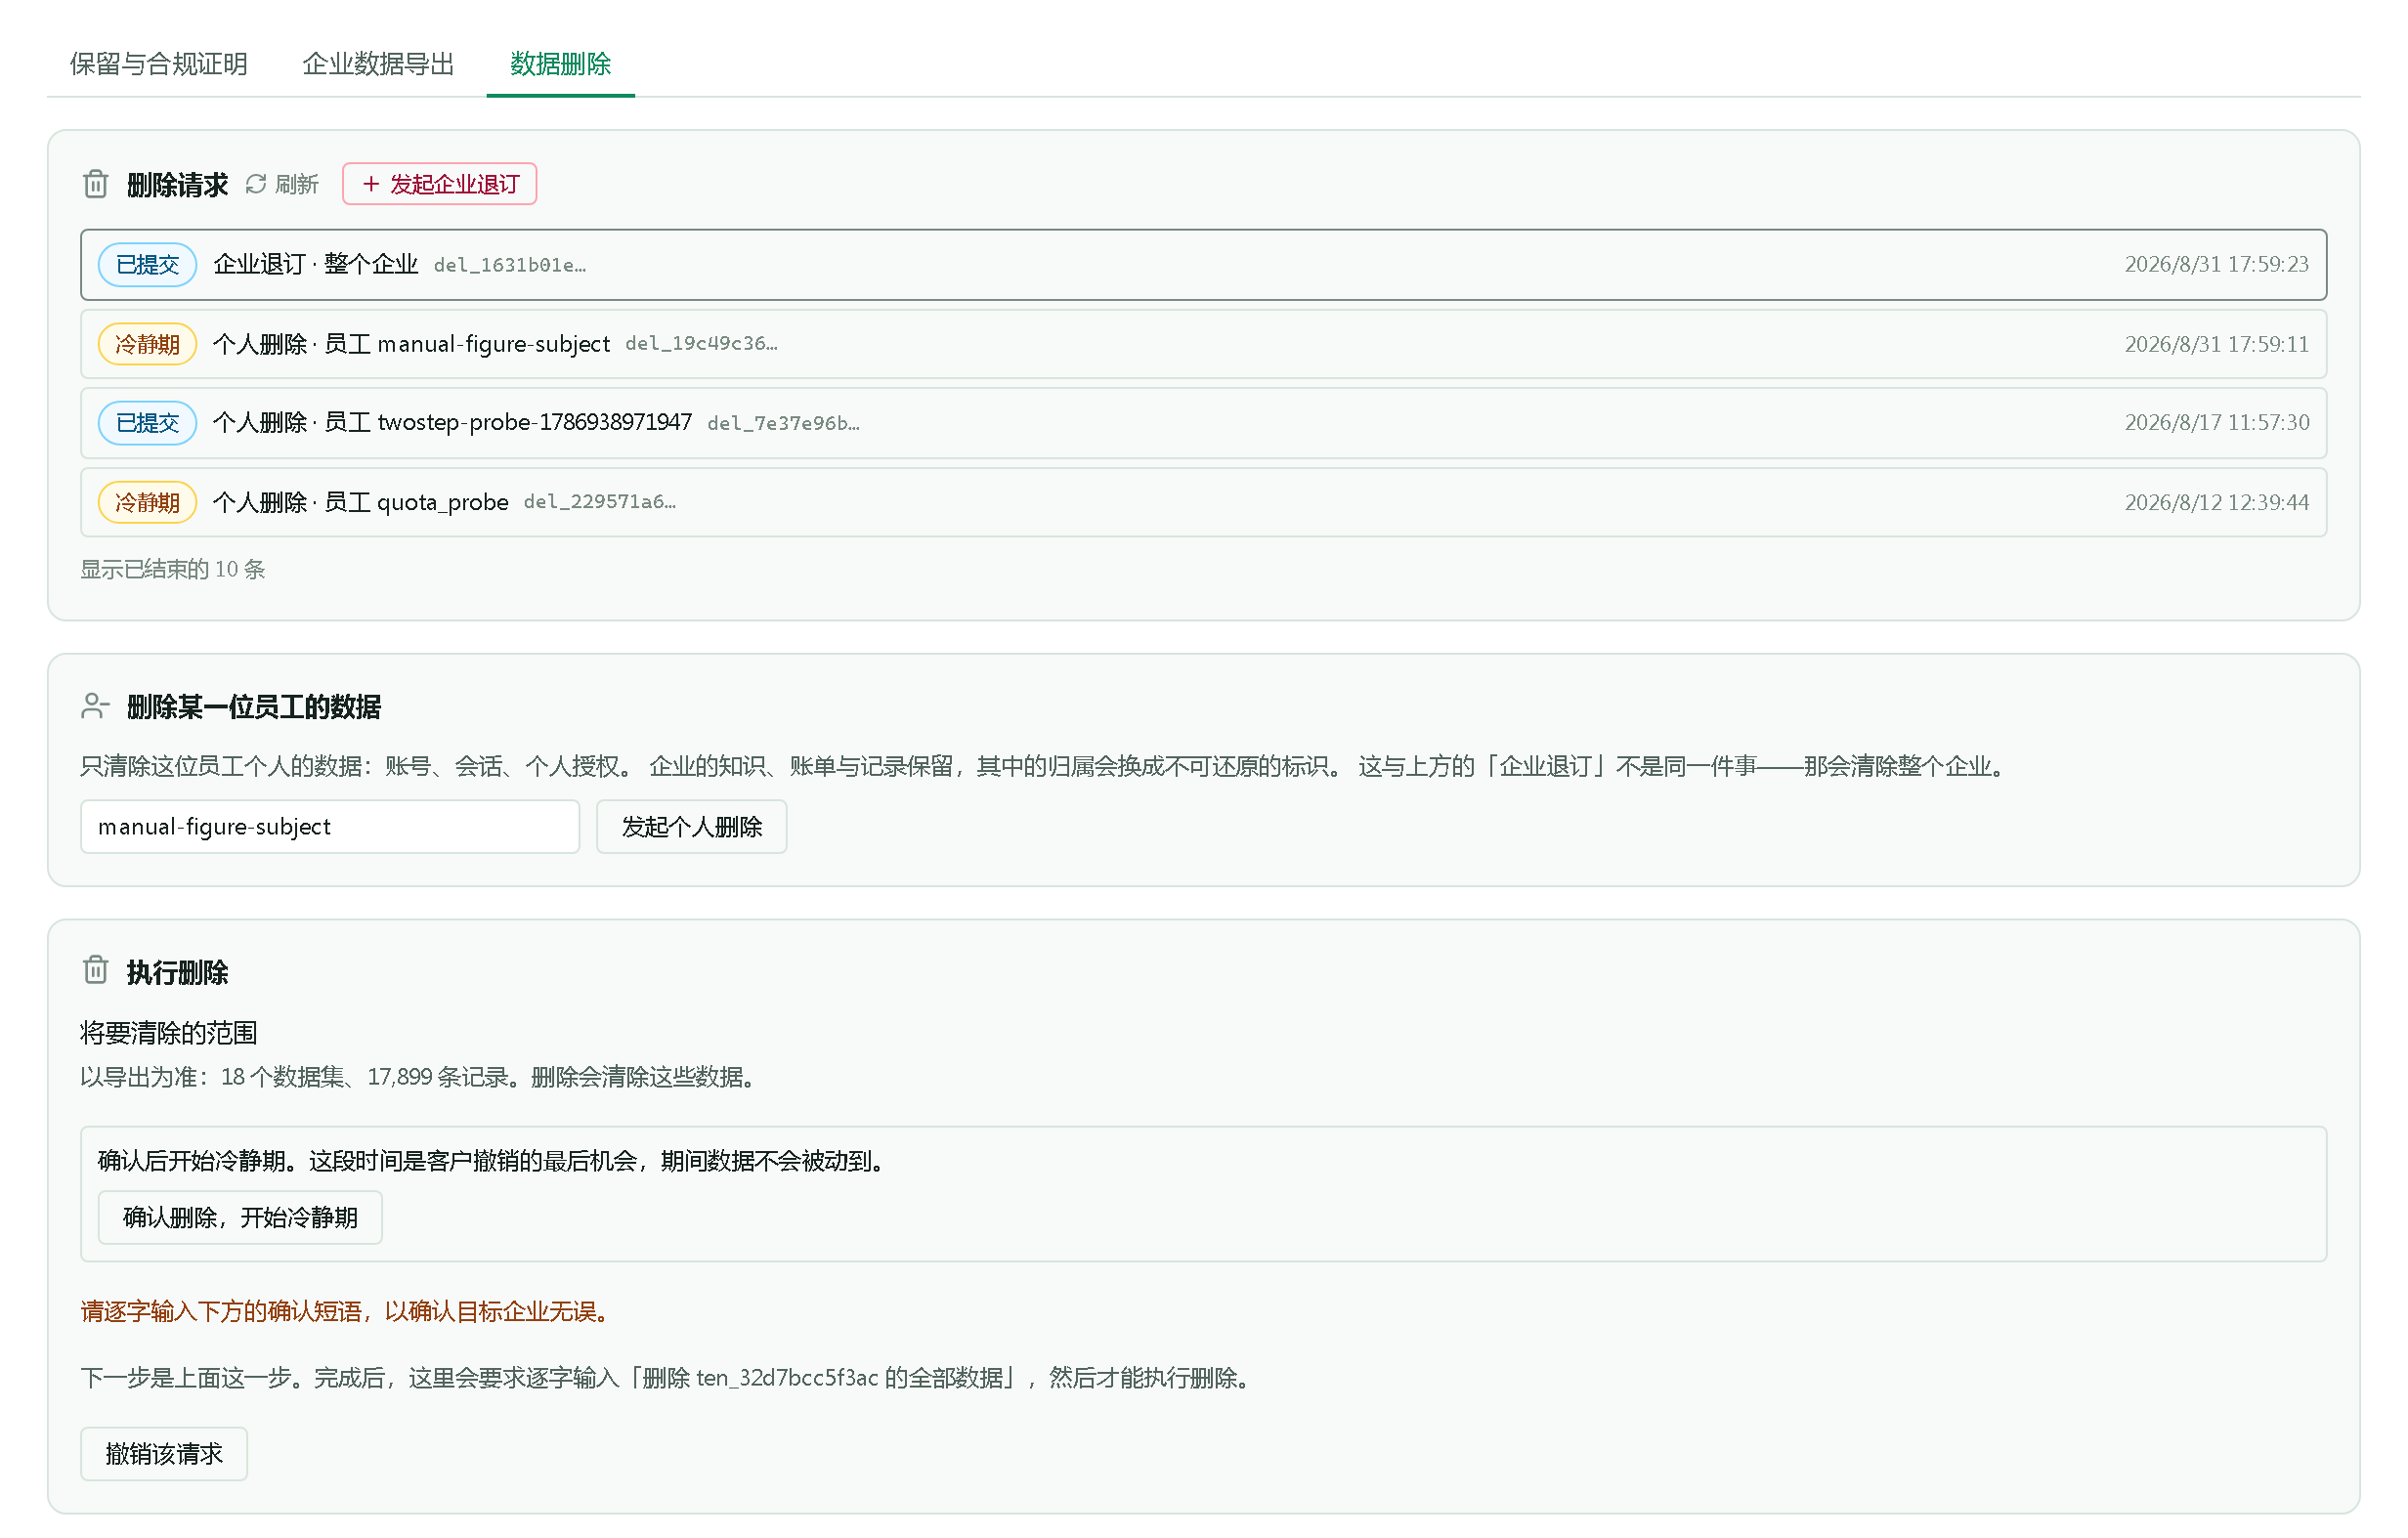The width and height of the screenshot is (2408, 1538).
Task: Click 已提交 badge on twostep-probe row
Action: coord(147,423)
